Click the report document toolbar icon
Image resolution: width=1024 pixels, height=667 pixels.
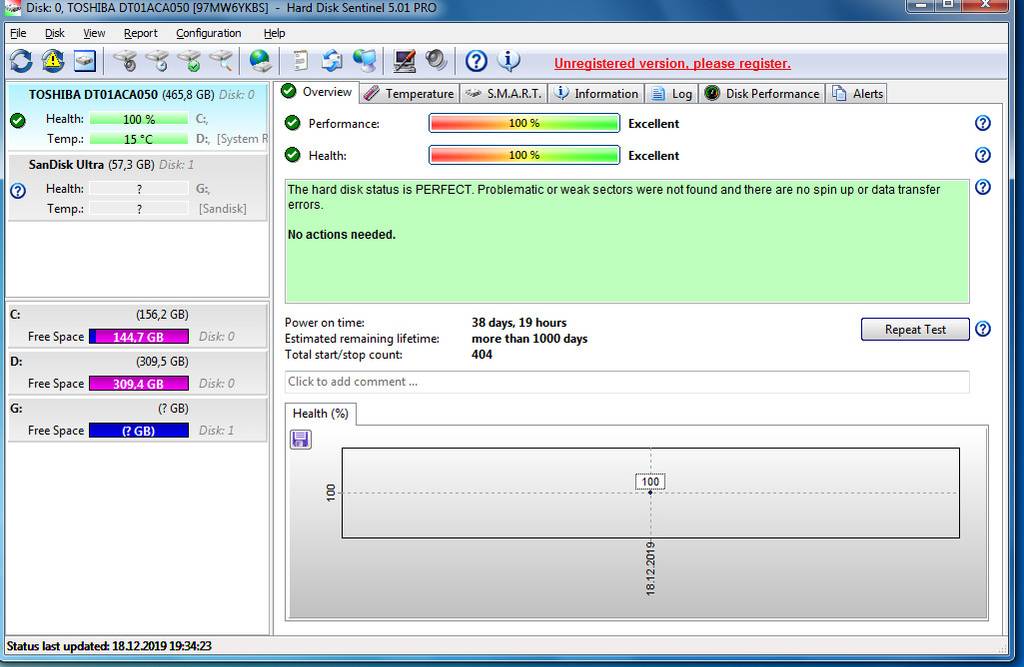click(300, 61)
